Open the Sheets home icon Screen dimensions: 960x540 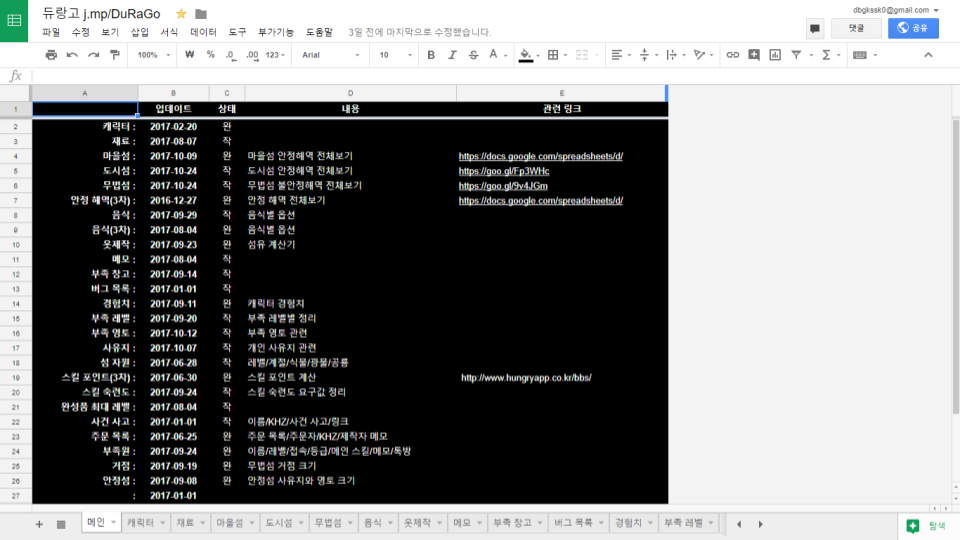point(14,21)
